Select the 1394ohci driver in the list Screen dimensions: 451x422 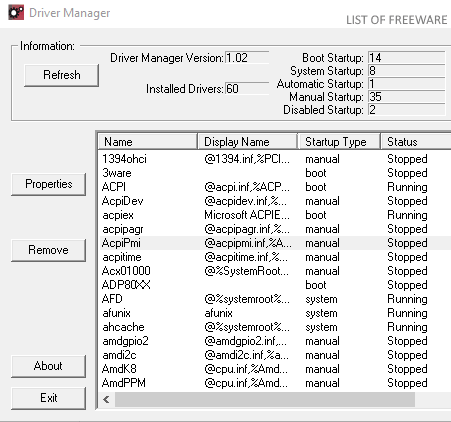(275, 159)
